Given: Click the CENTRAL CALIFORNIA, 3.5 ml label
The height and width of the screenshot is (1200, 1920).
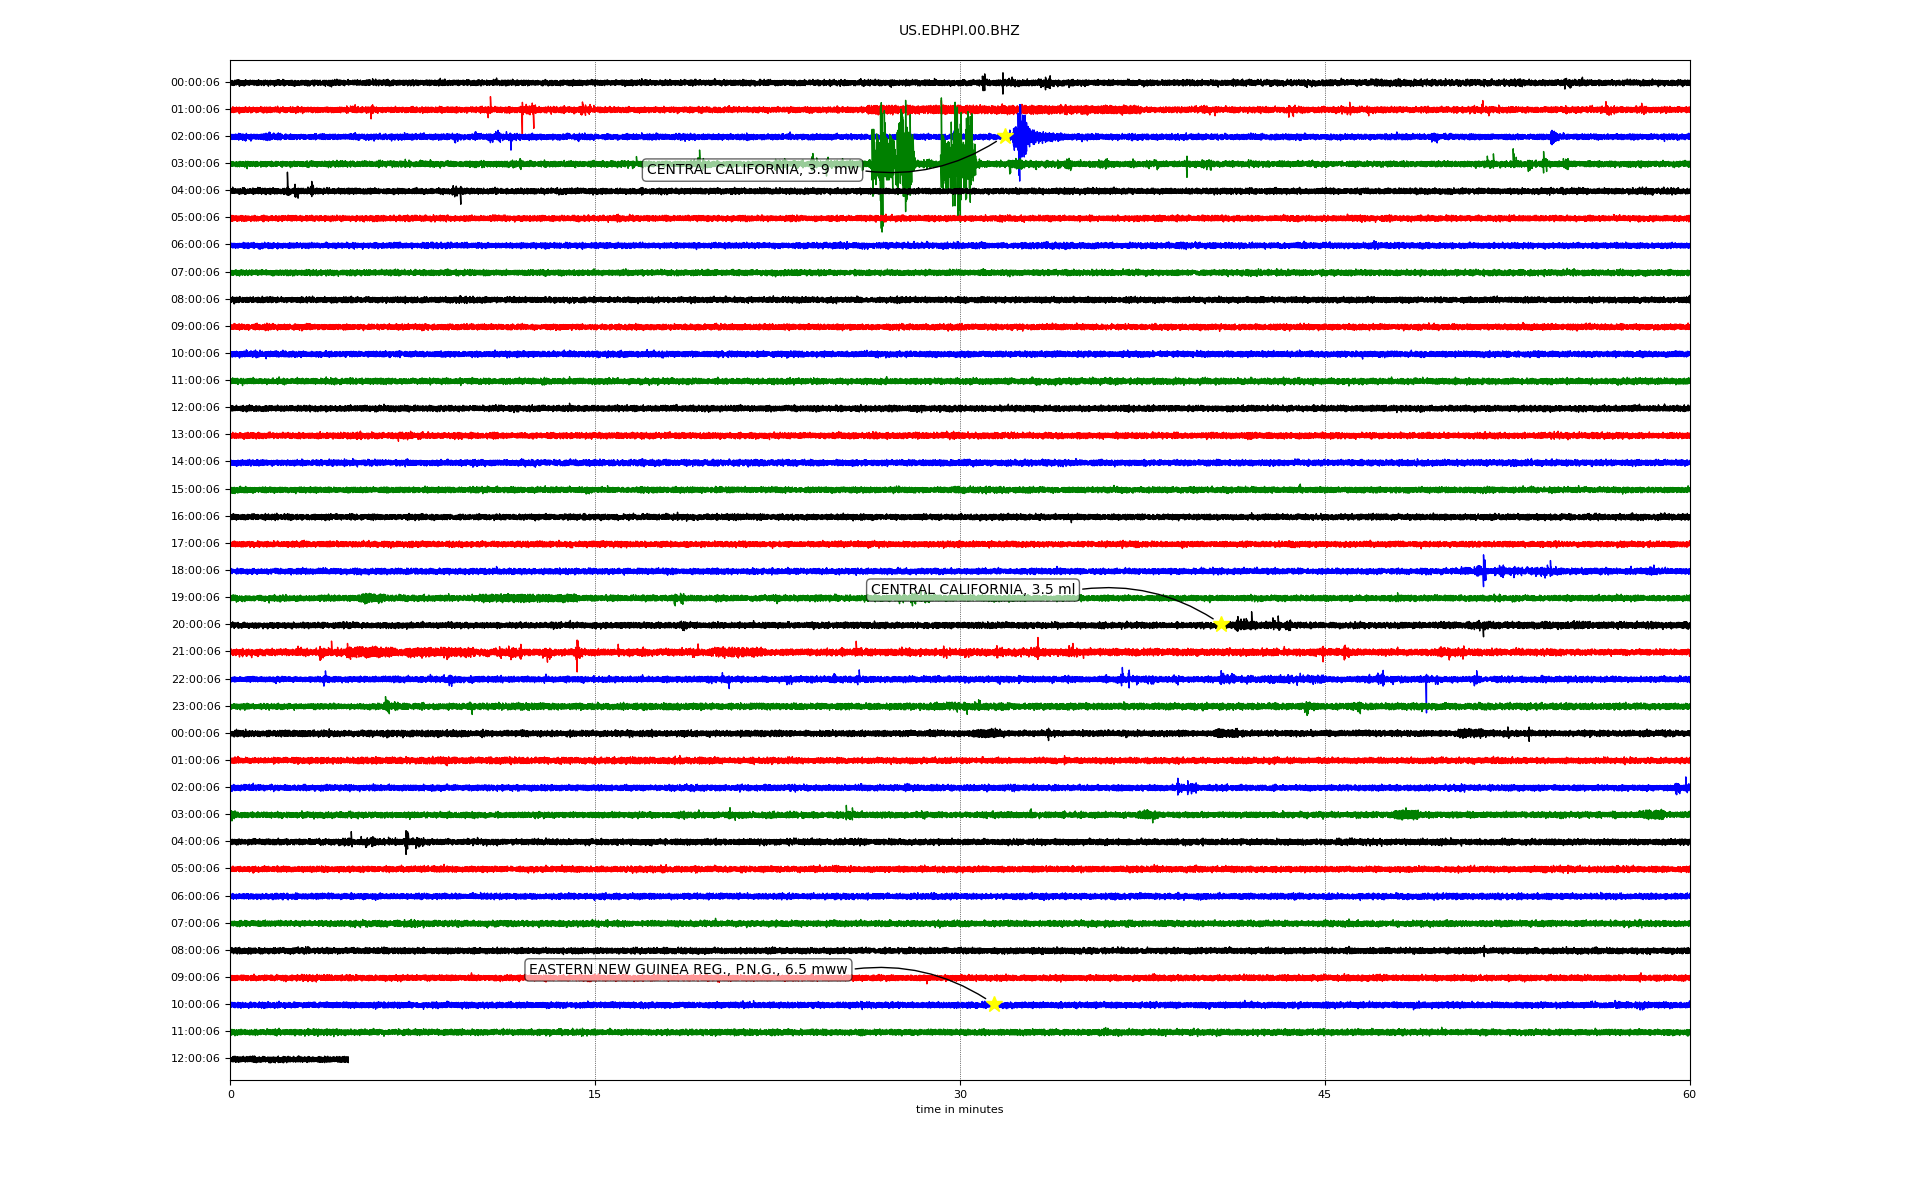Looking at the screenshot, I should click(x=972, y=590).
